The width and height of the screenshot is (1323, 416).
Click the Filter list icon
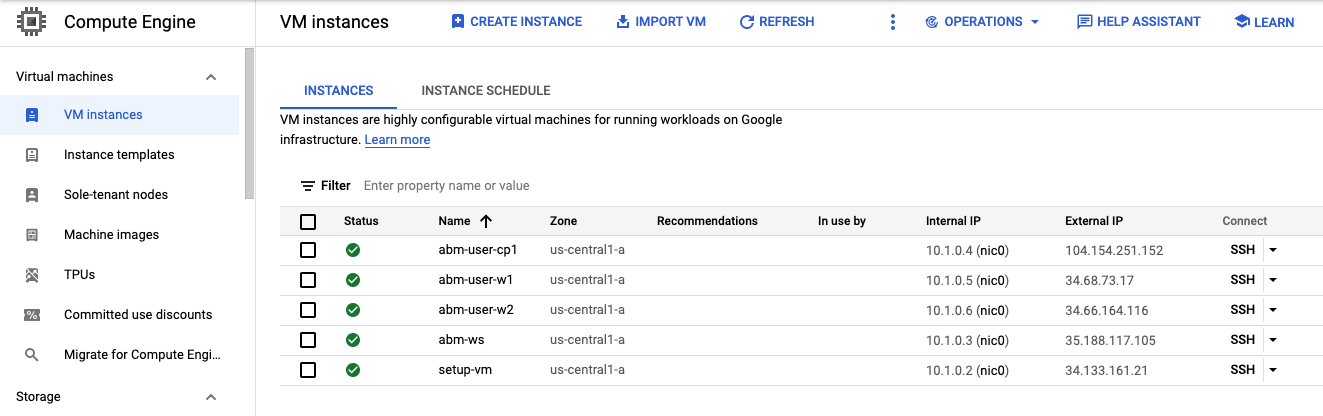tap(308, 186)
